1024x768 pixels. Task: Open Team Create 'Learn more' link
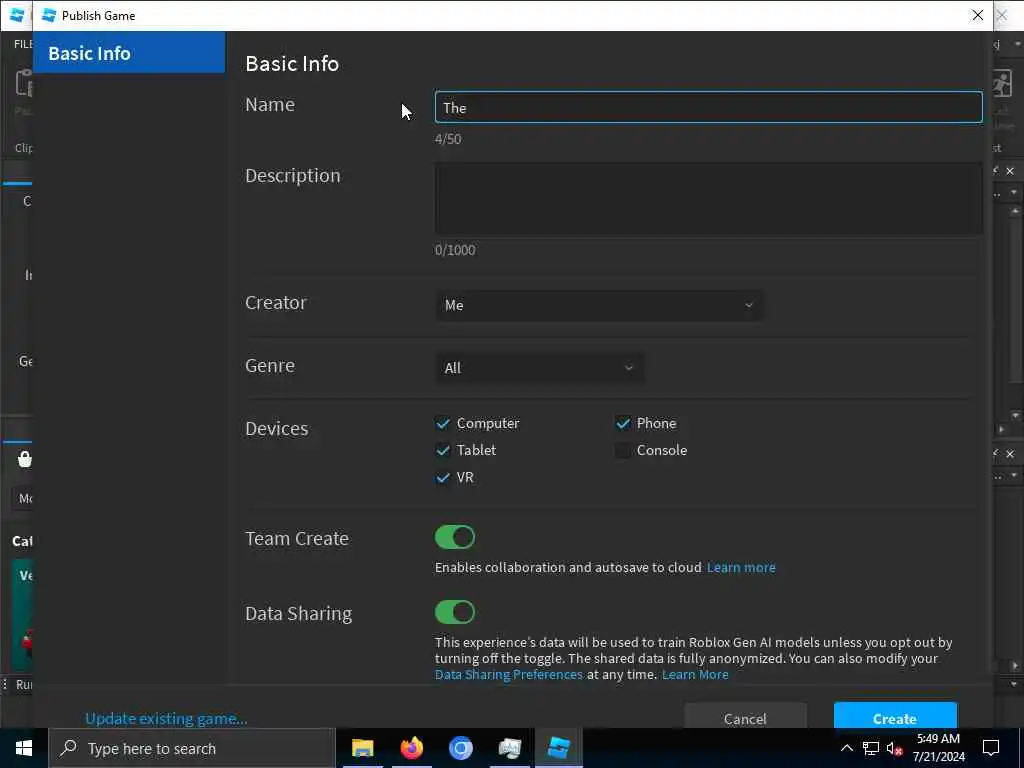[x=741, y=568]
